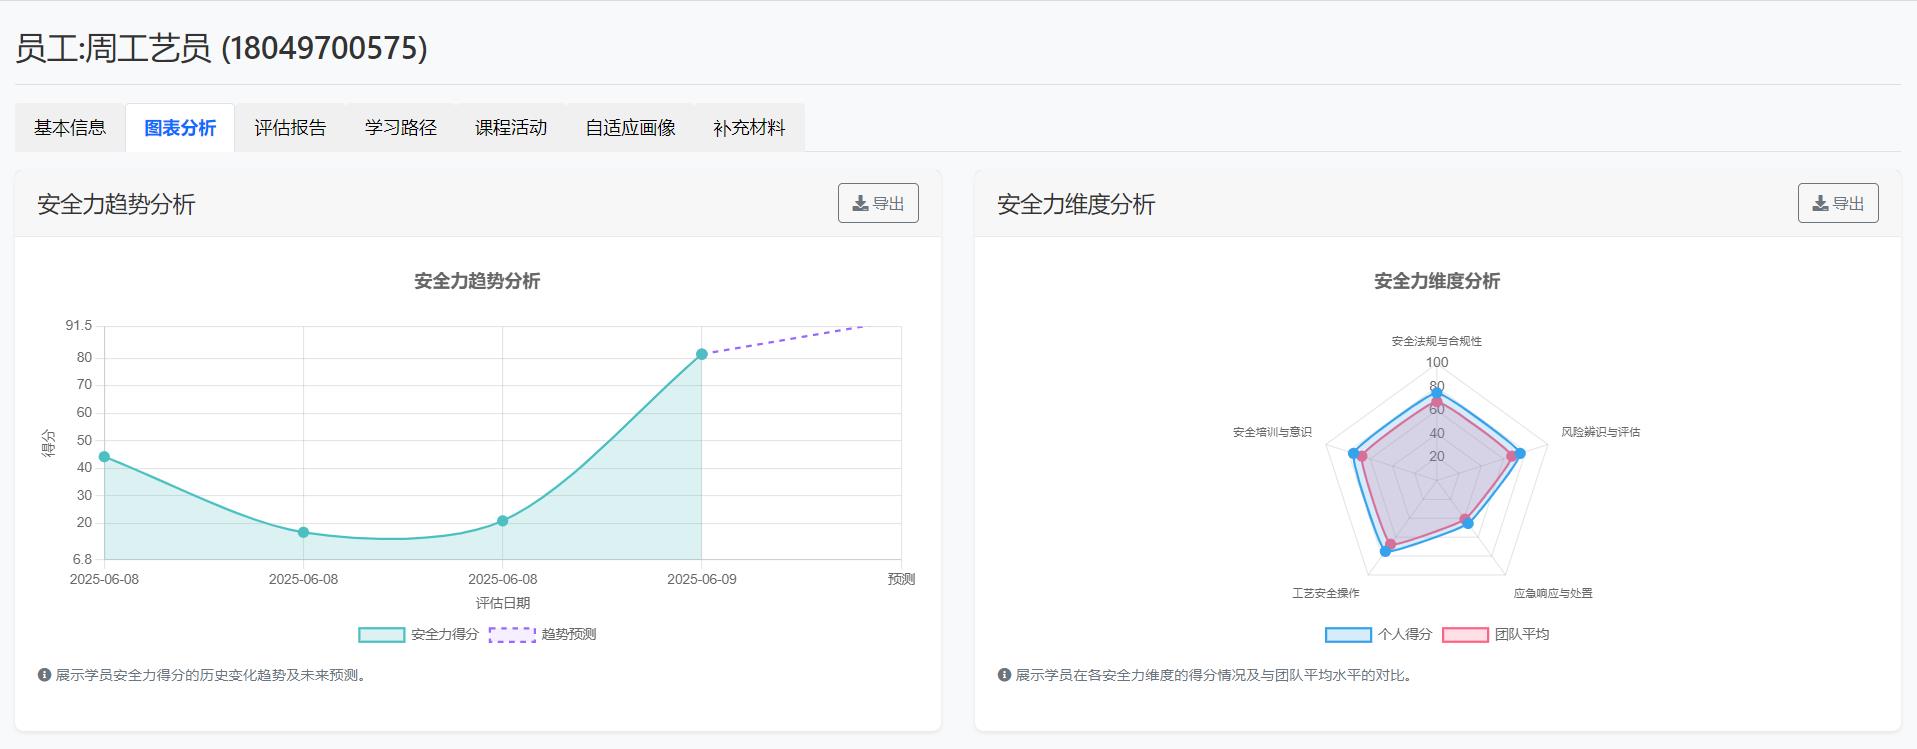Open the 基本信息 tab

[70, 128]
